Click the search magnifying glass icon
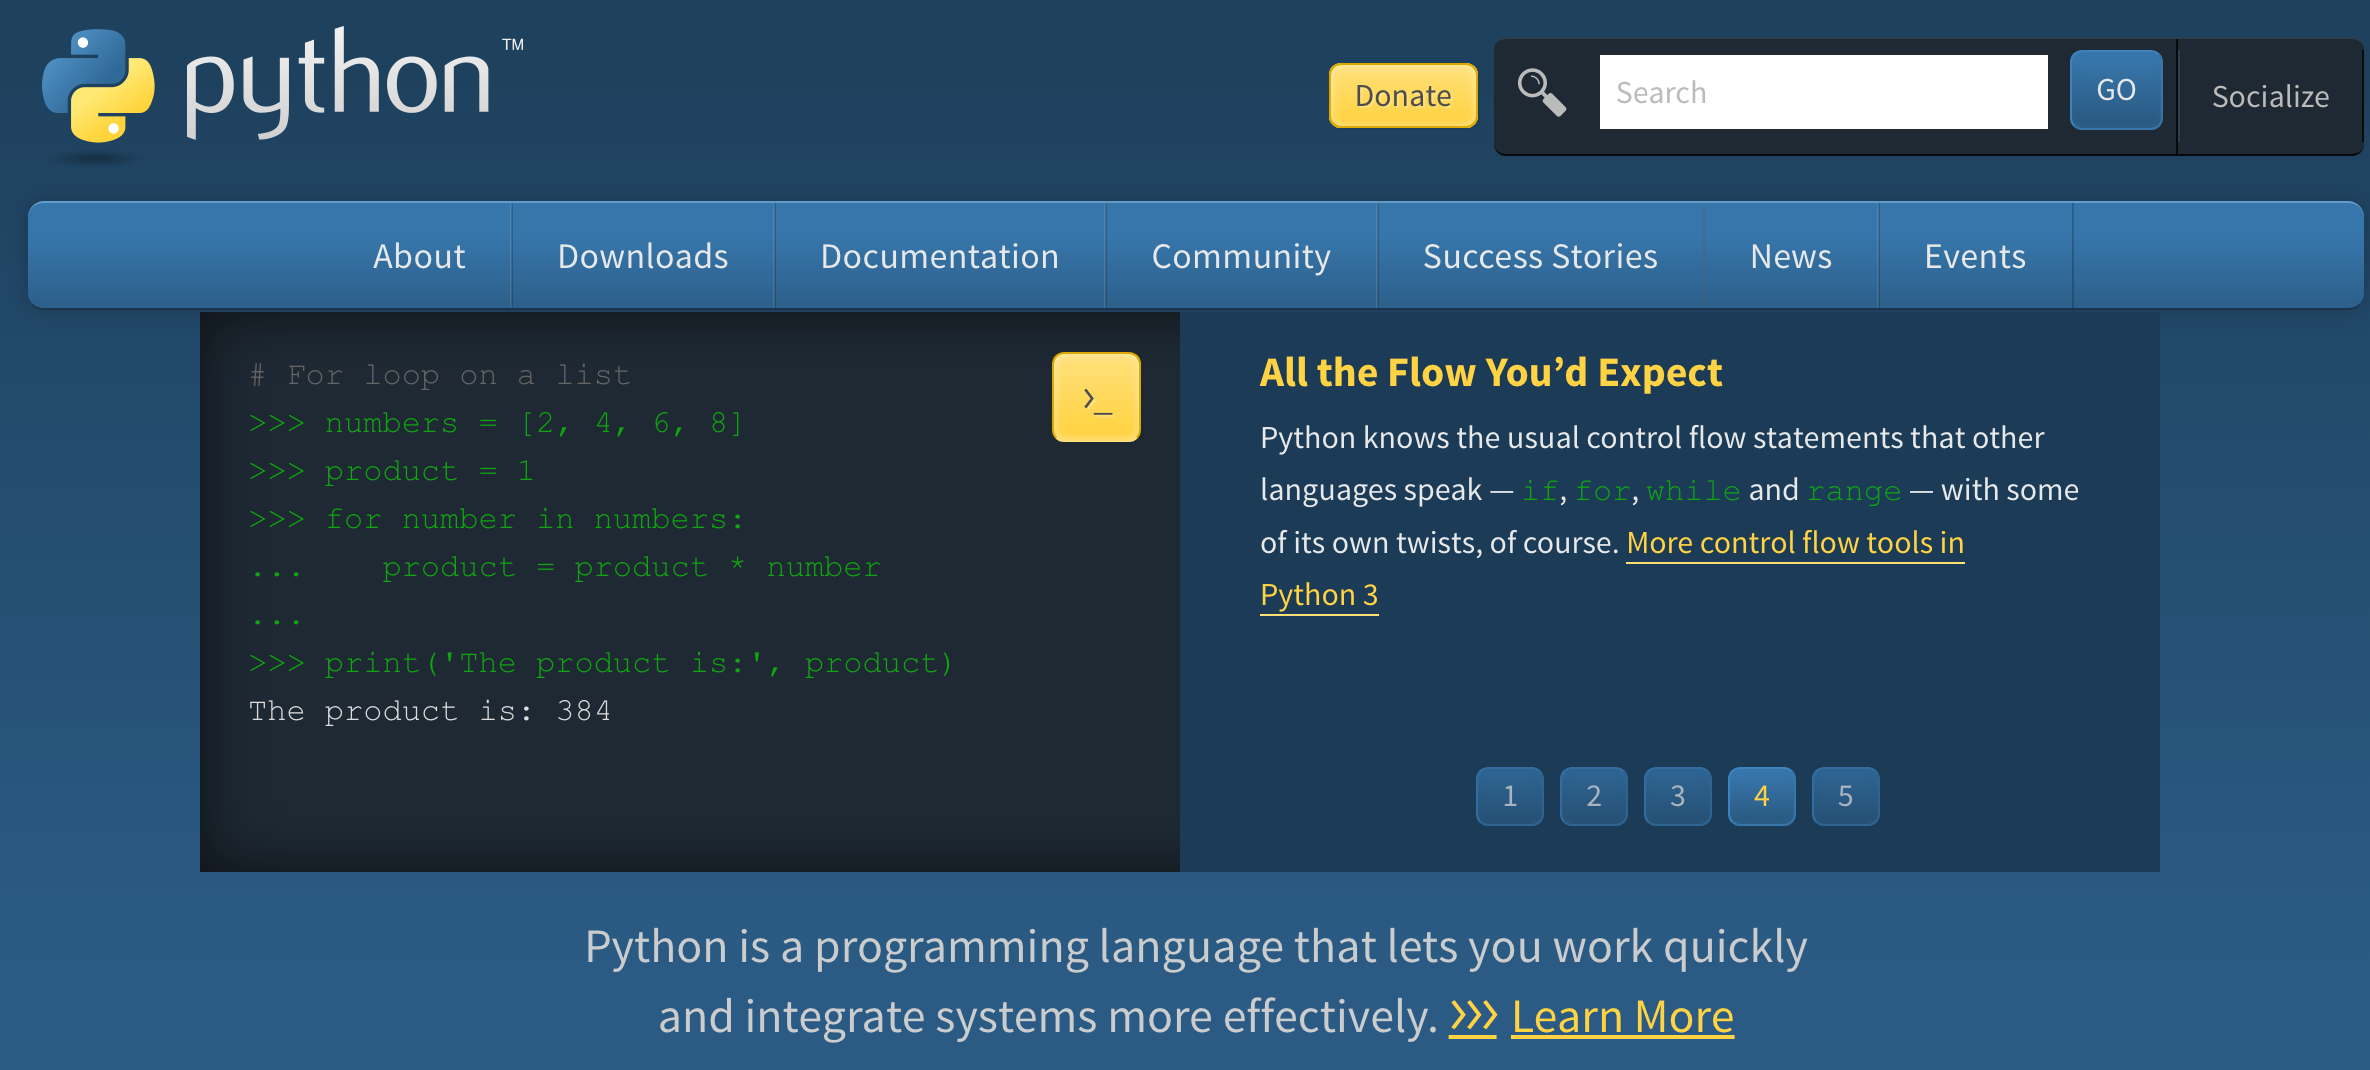The height and width of the screenshot is (1070, 2370). pos(1541,92)
